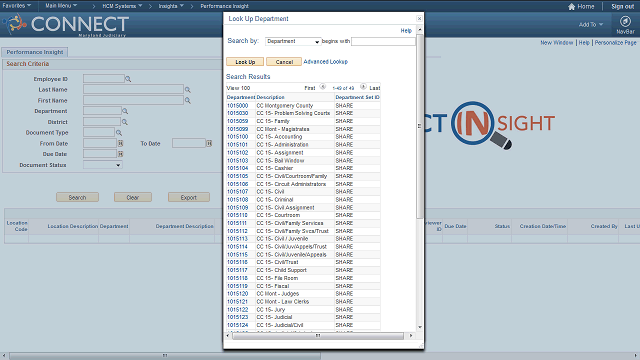Click Sign out link
640x360 pixels.
[622, 6]
